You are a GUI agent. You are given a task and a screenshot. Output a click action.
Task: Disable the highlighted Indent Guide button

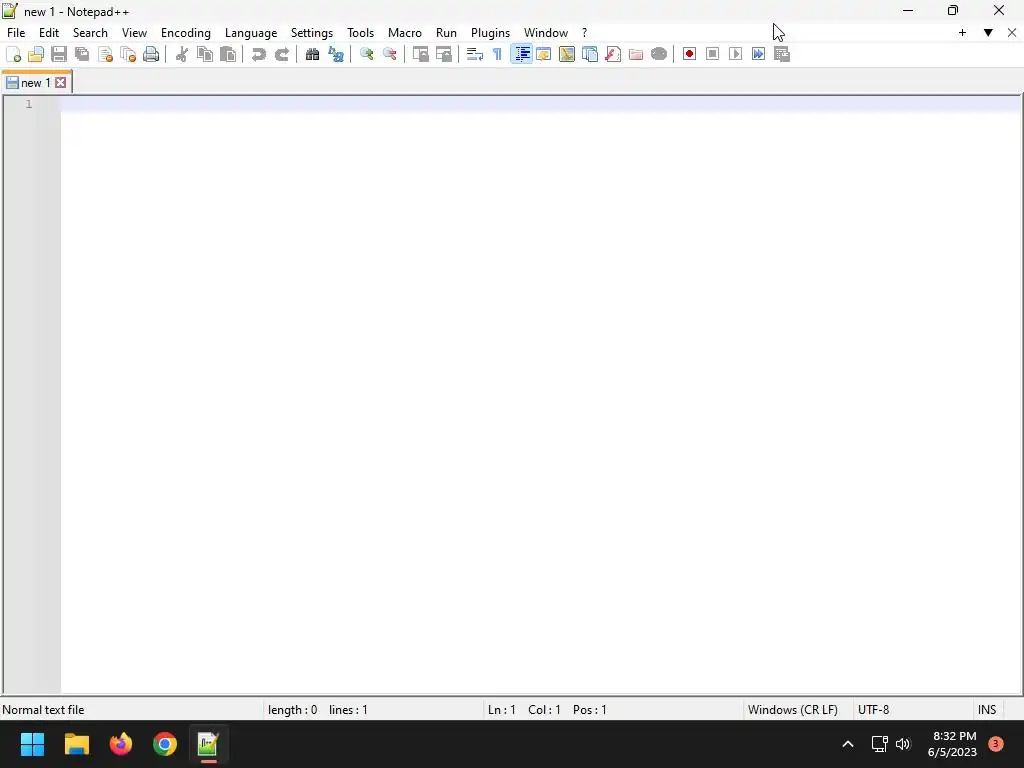[521, 54]
